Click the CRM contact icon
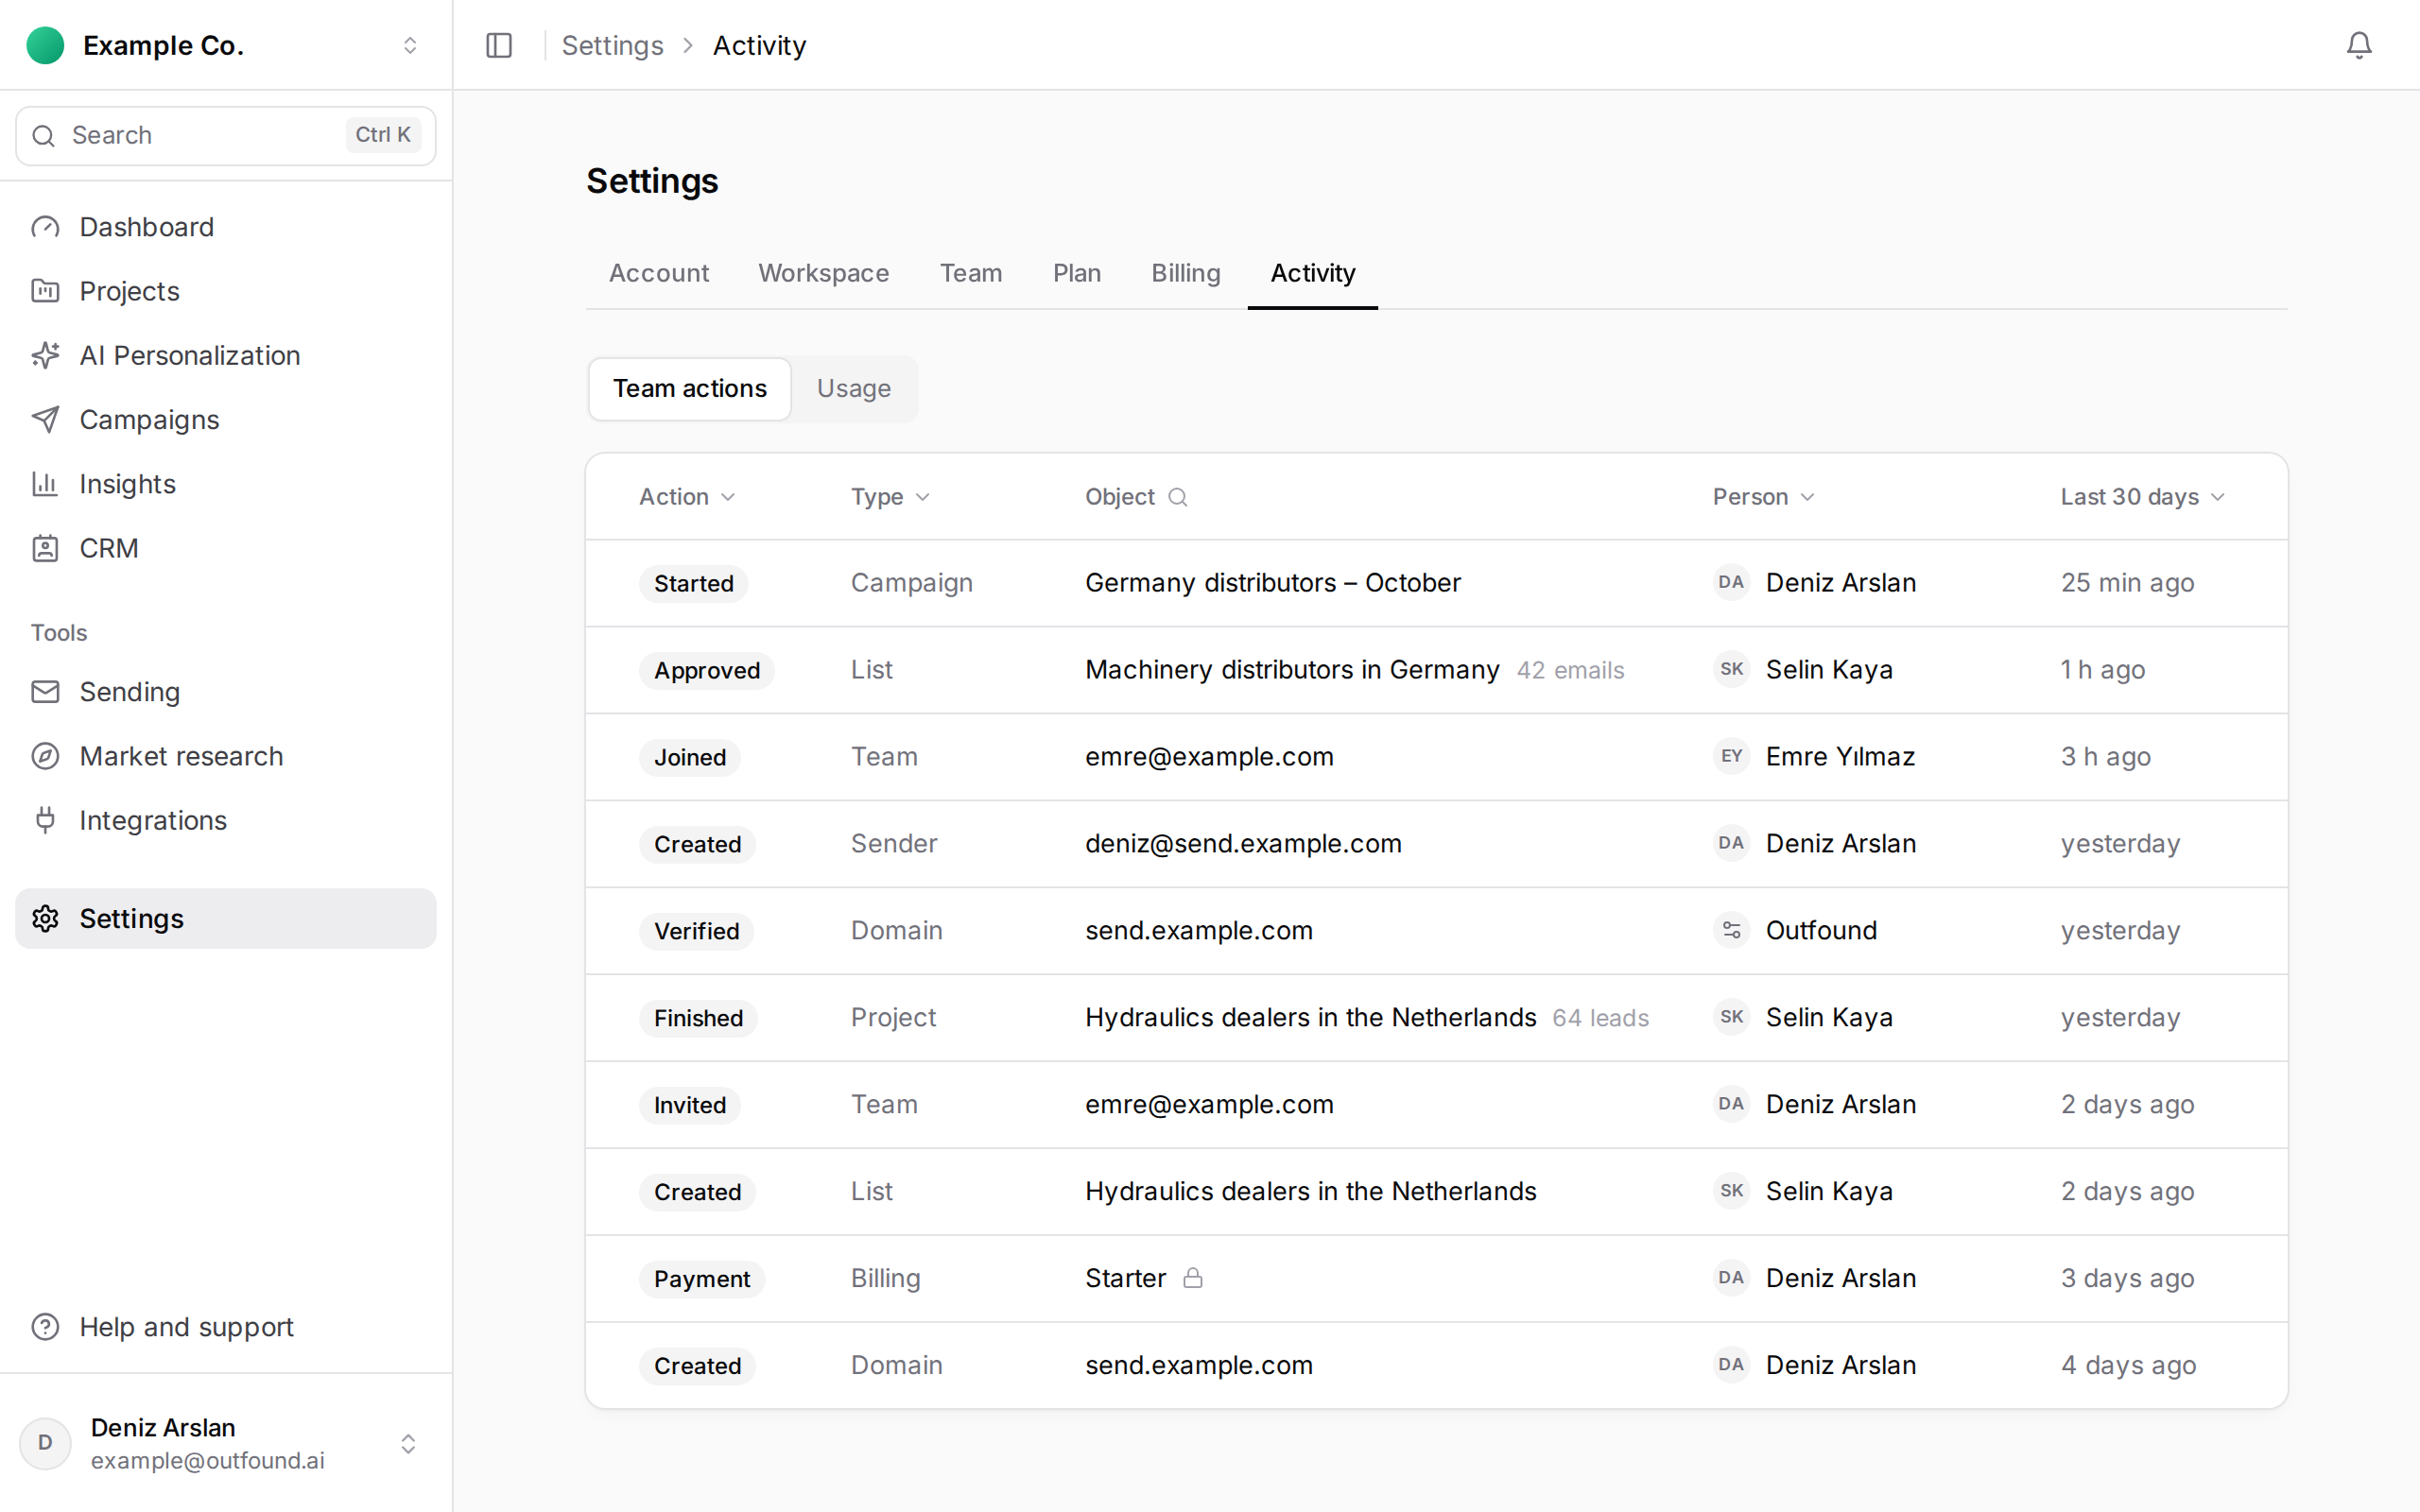This screenshot has width=2420, height=1512. [x=45, y=548]
